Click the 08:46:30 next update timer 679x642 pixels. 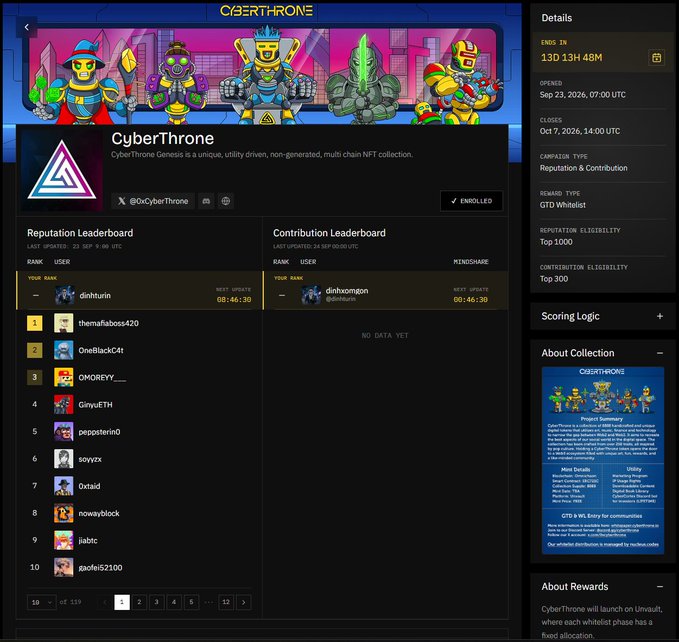coord(234,300)
